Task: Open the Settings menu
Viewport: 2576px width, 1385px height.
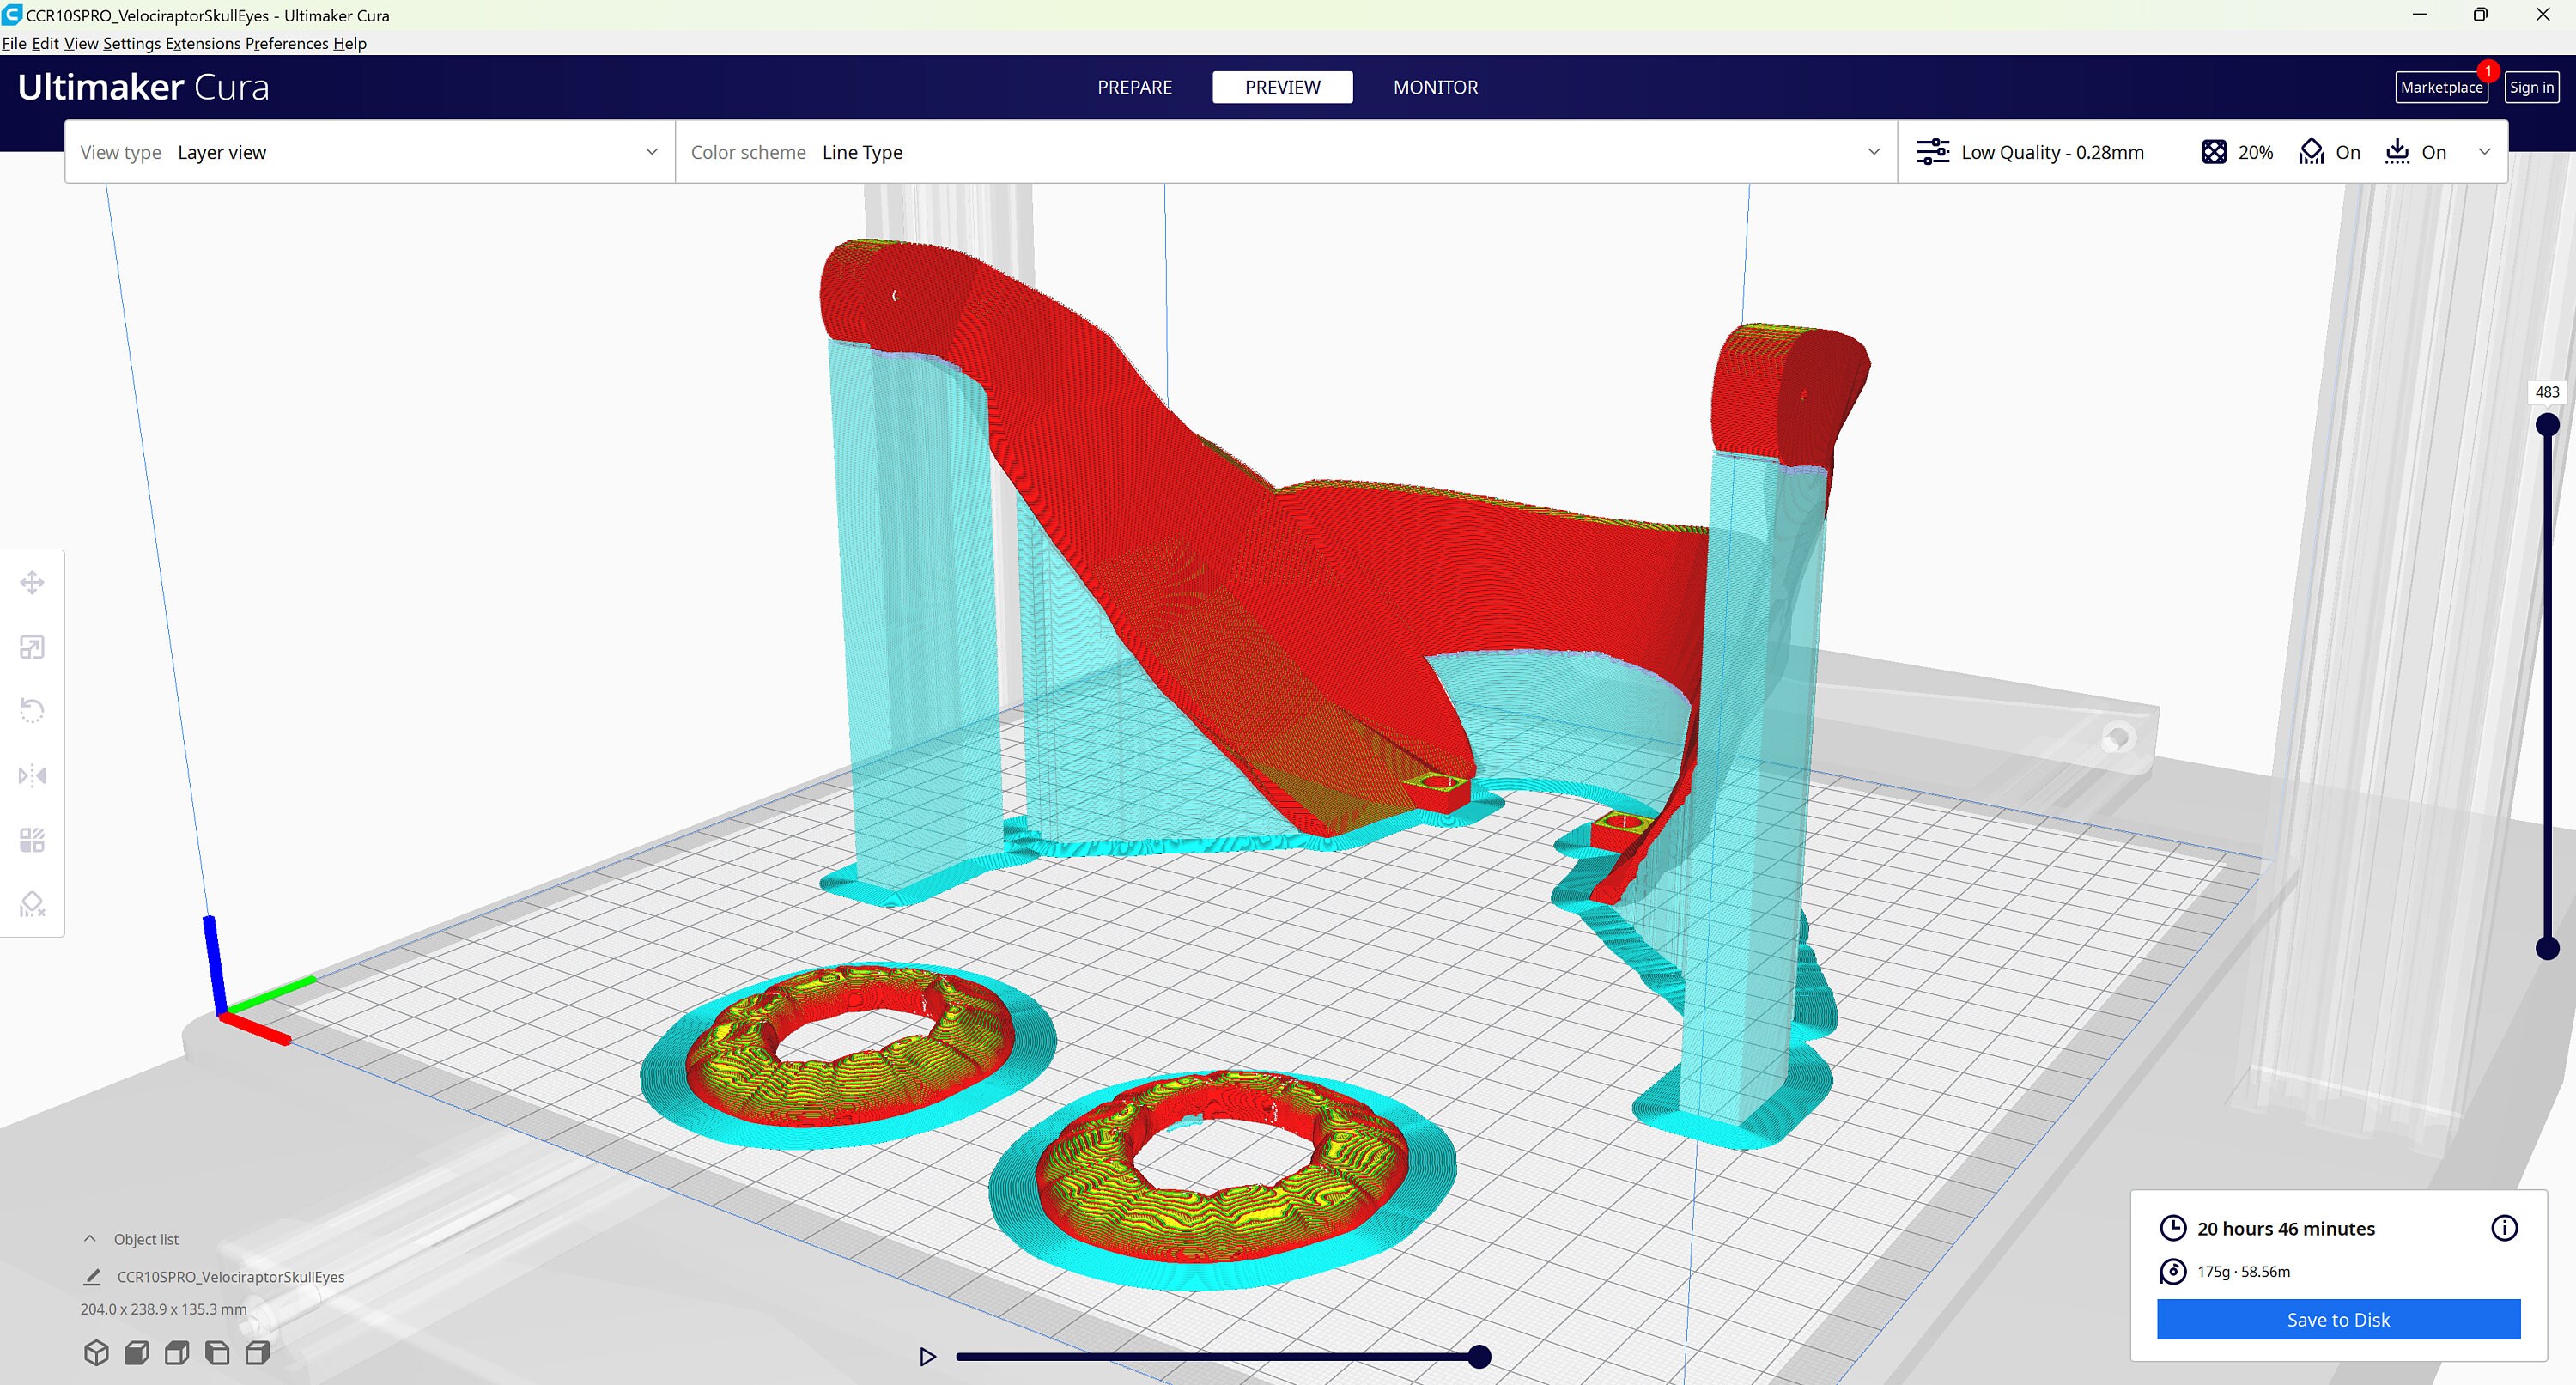Action: pyautogui.click(x=131, y=43)
